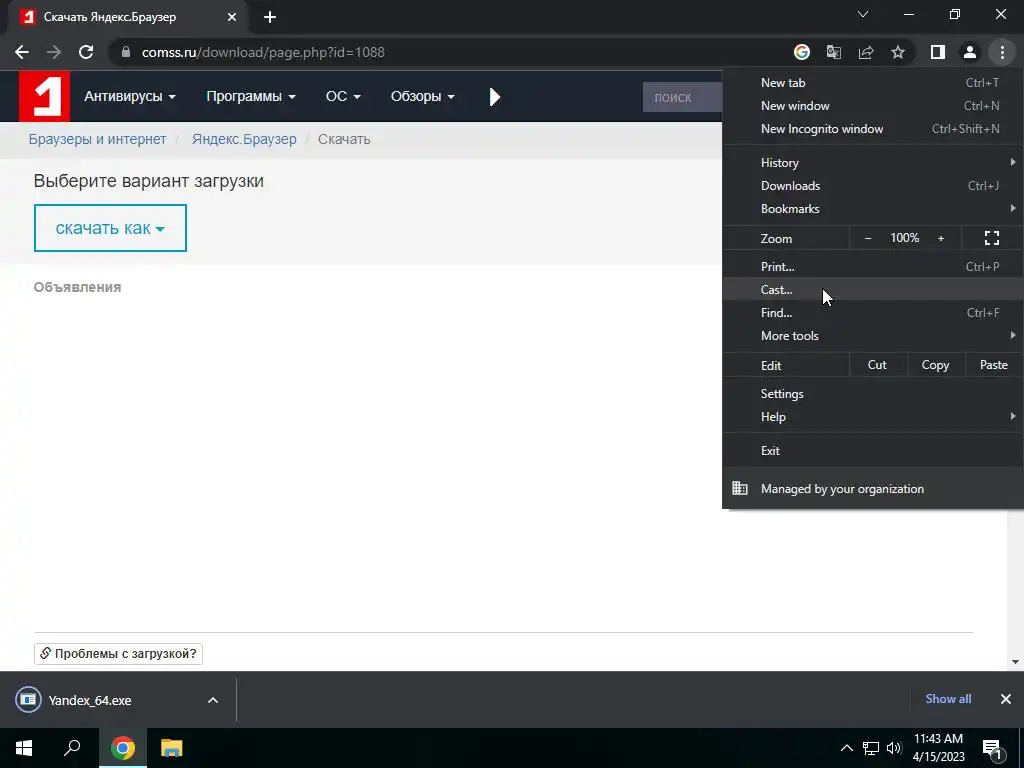1024x768 pixels.
Task: Open the Google account icon in address bar
Action: [x=802, y=52]
